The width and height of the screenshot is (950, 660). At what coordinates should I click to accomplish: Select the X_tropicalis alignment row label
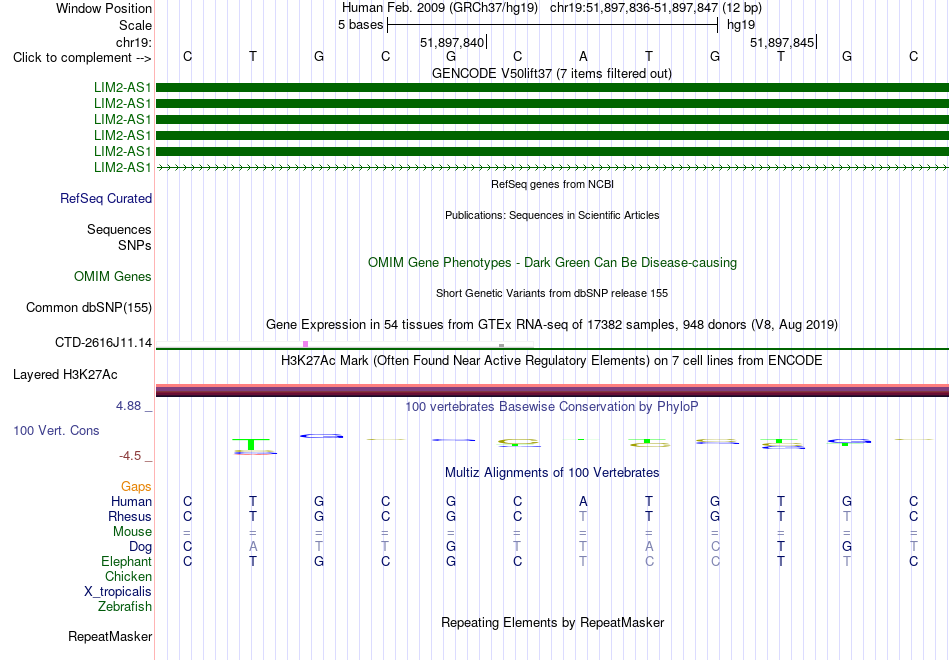click(x=118, y=592)
